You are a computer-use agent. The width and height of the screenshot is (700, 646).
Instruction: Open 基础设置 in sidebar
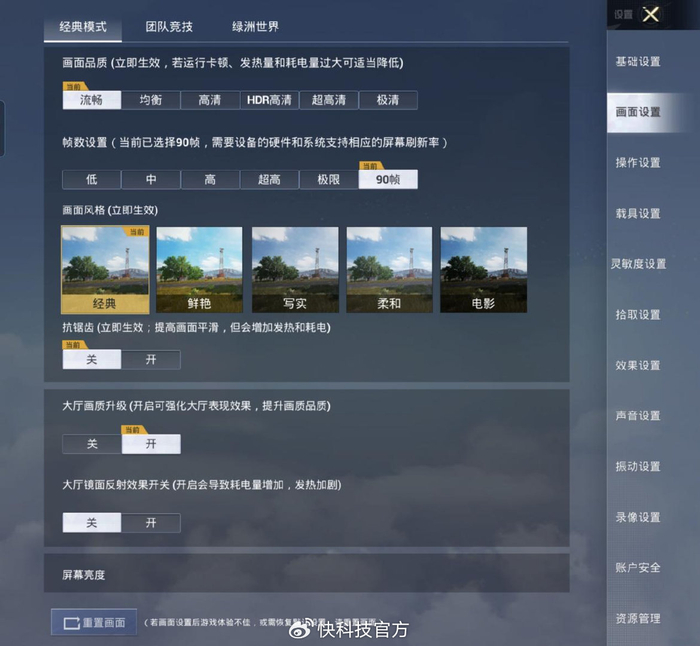638,62
